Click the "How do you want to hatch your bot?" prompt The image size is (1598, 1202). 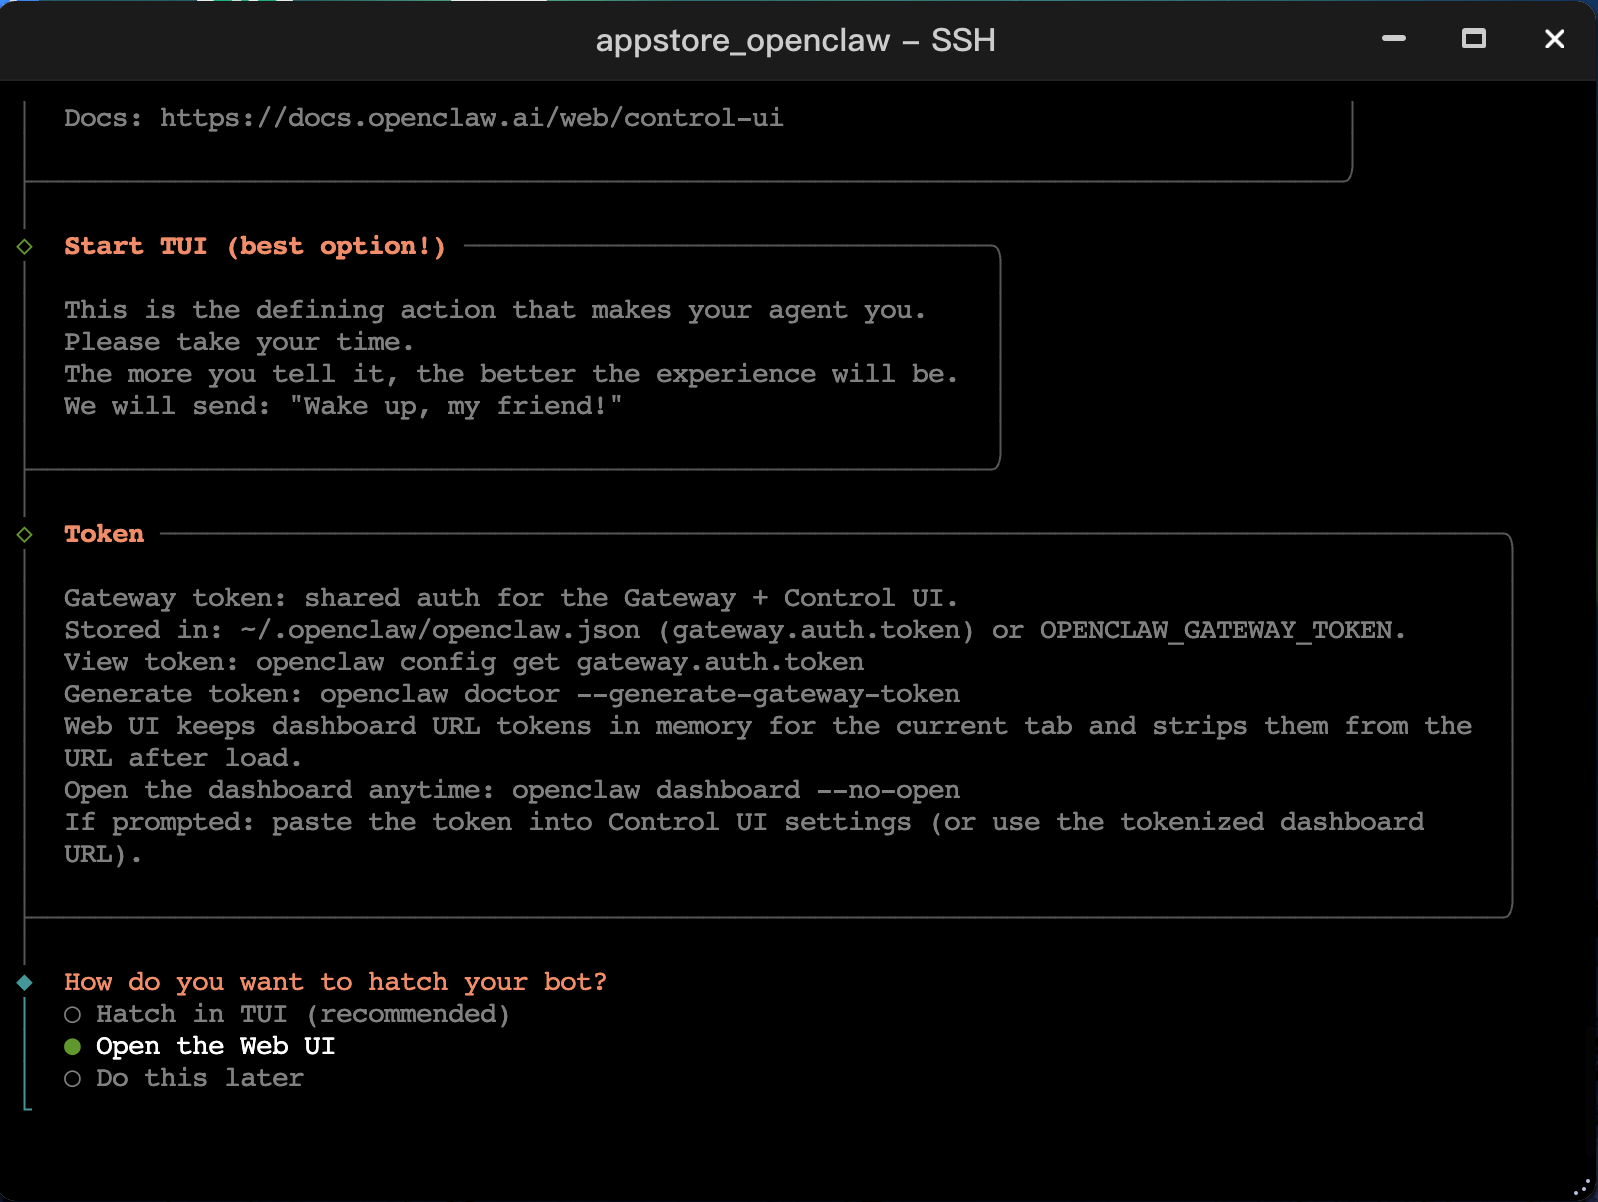coord(335,982)
